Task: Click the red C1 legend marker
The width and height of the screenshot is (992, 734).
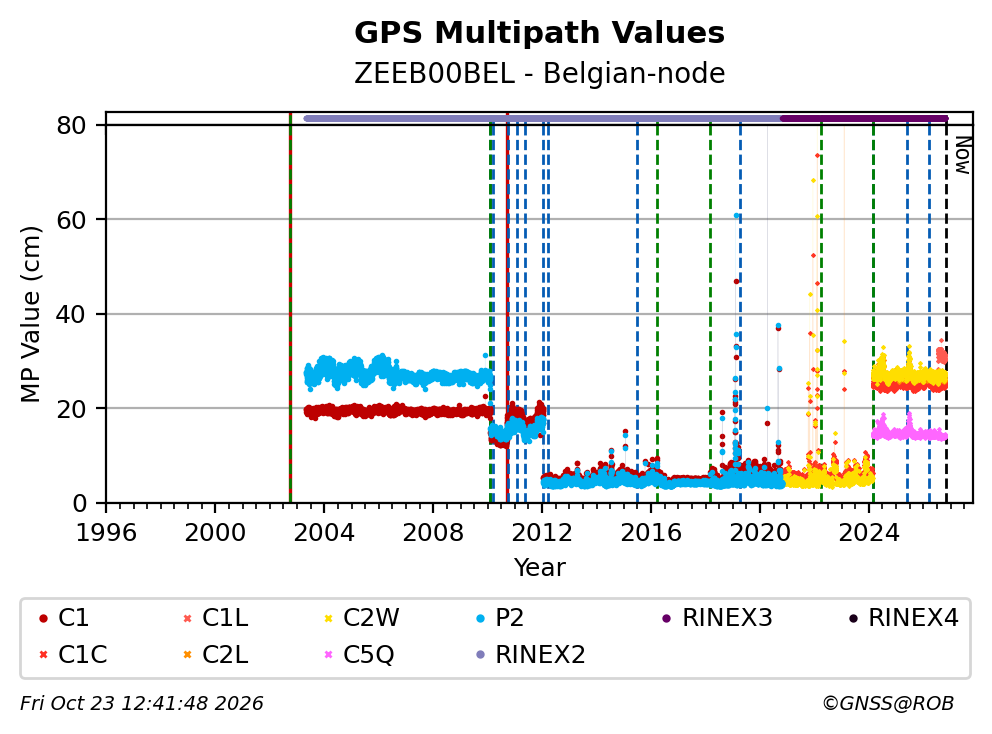Action: (x=43, y=618)
